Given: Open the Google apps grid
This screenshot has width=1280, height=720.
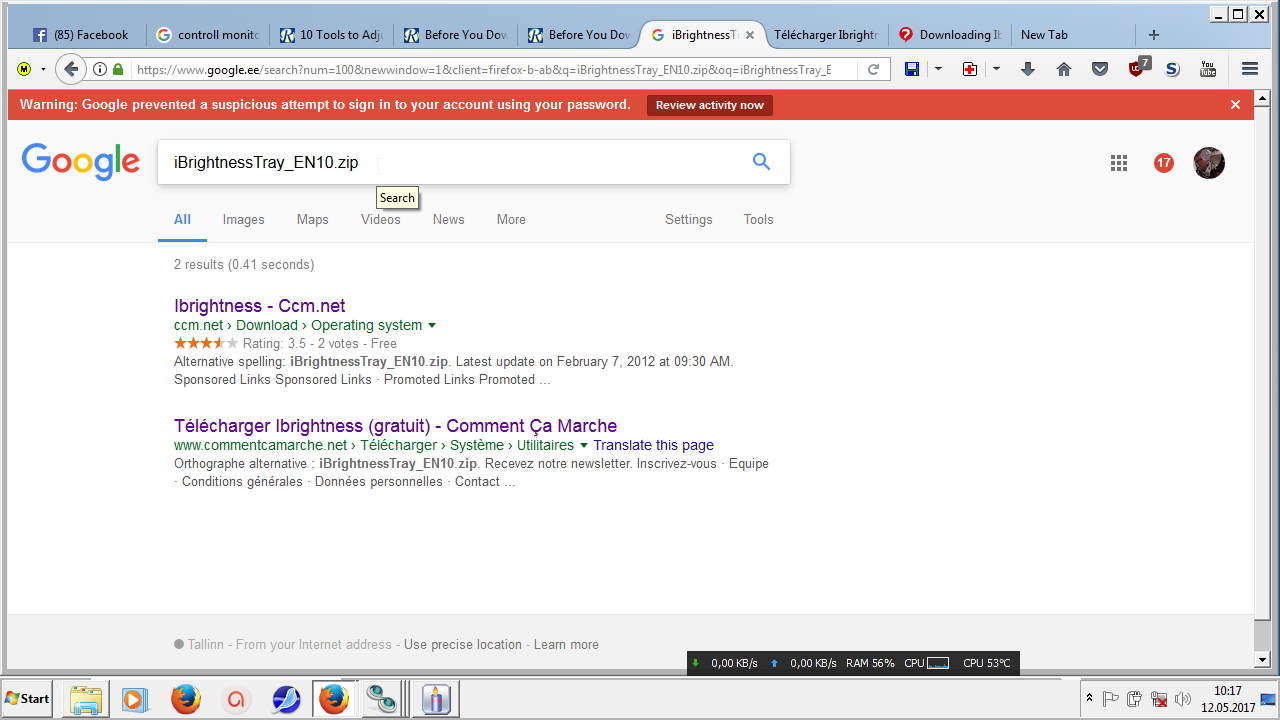Looking at the screenshot, I should coord(1119,163).
